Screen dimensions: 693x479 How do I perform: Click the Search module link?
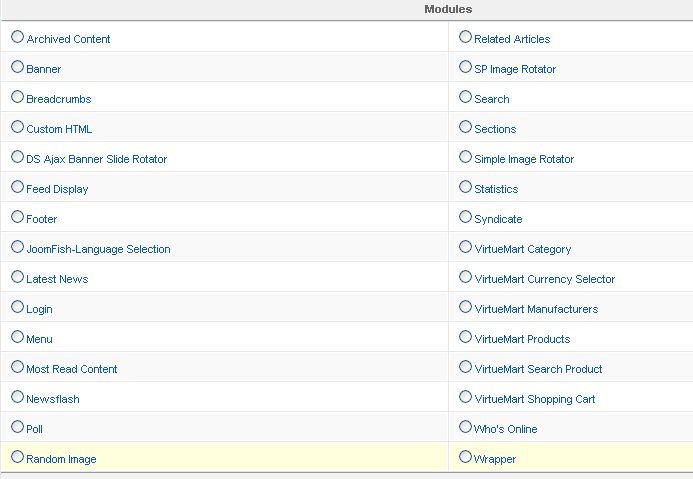coord(492,99)
